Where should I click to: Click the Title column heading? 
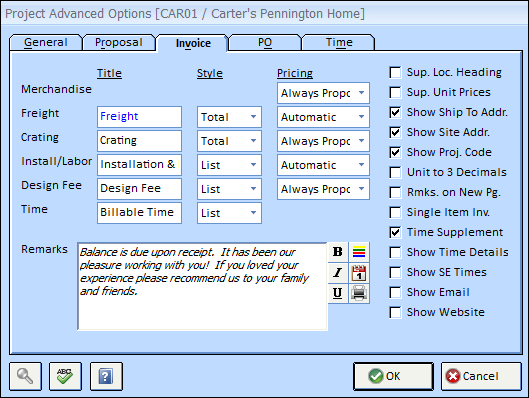109,73
